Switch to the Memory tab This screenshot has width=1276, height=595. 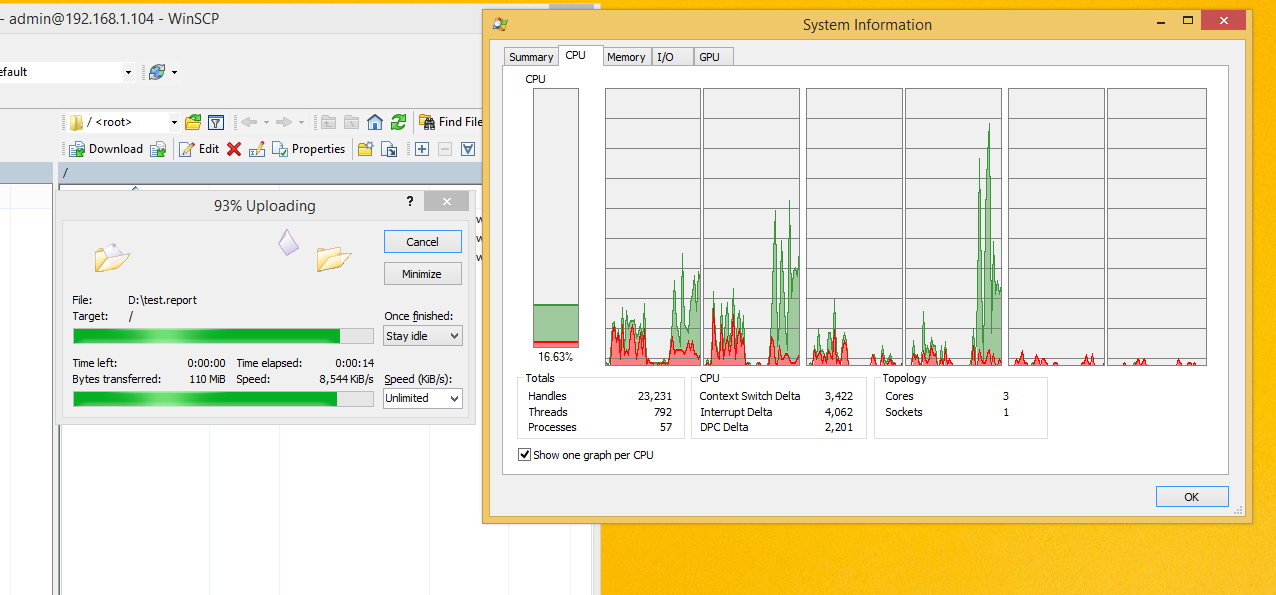coord(626,57)
